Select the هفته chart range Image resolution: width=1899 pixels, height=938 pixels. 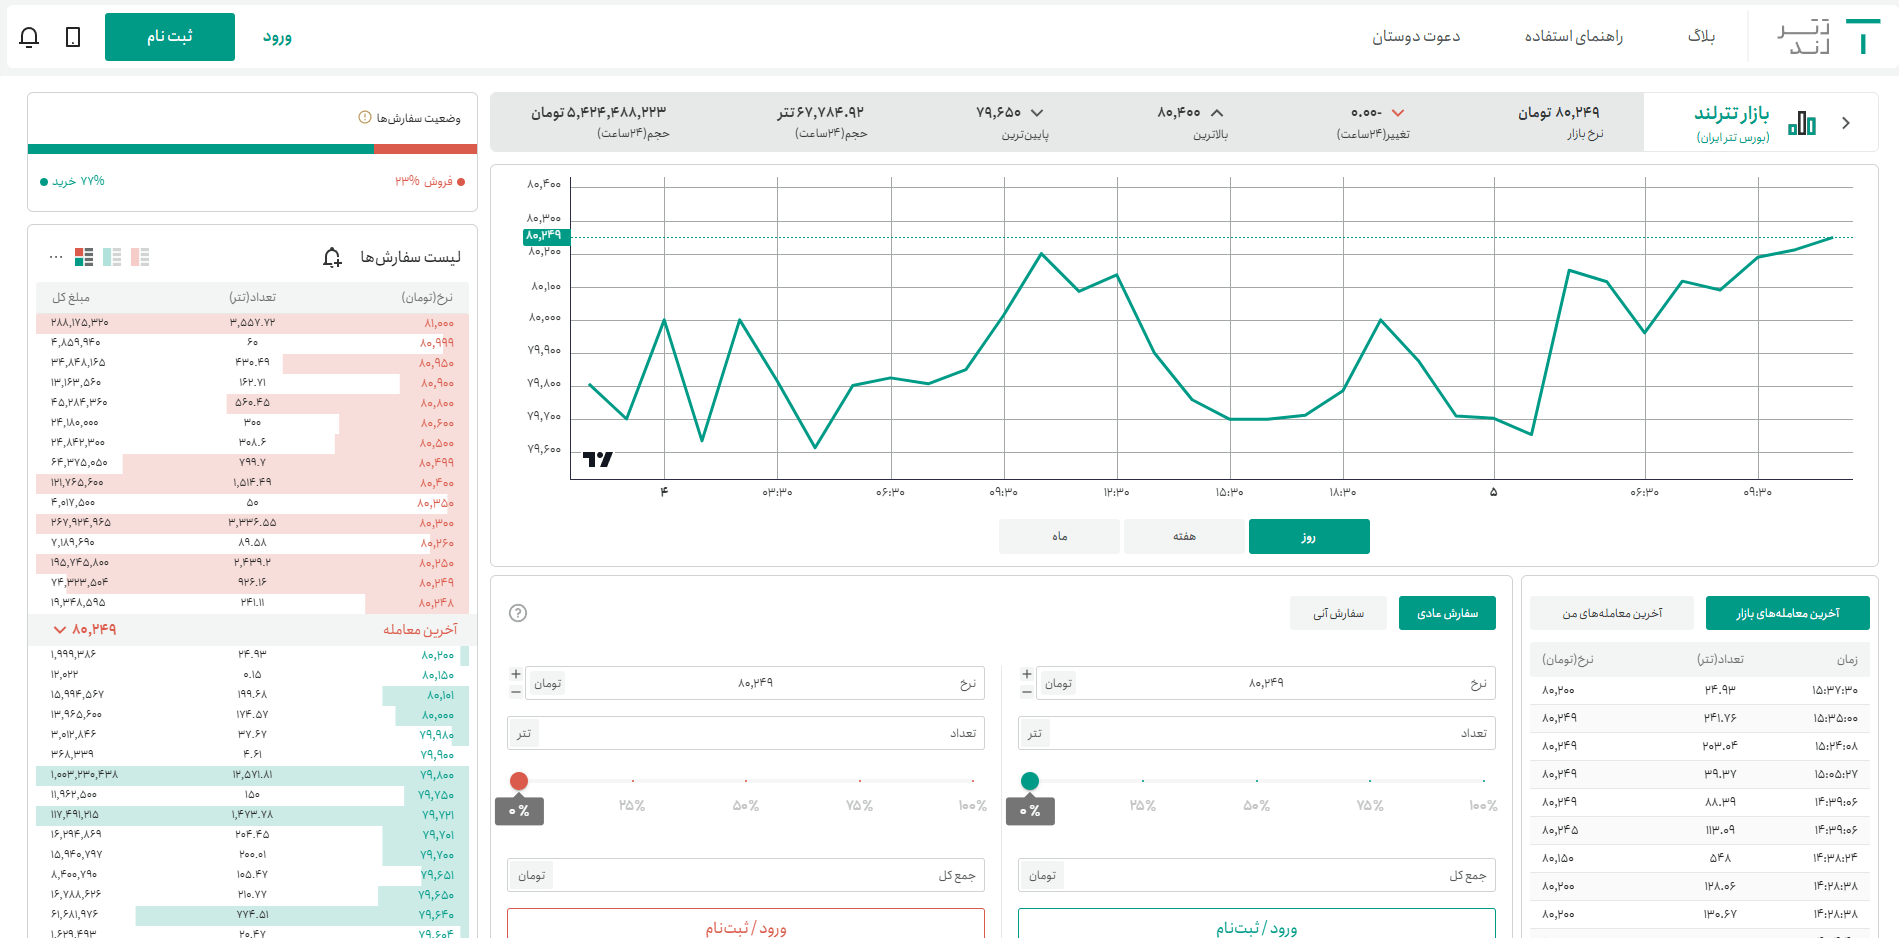(x=1184, y=536)
